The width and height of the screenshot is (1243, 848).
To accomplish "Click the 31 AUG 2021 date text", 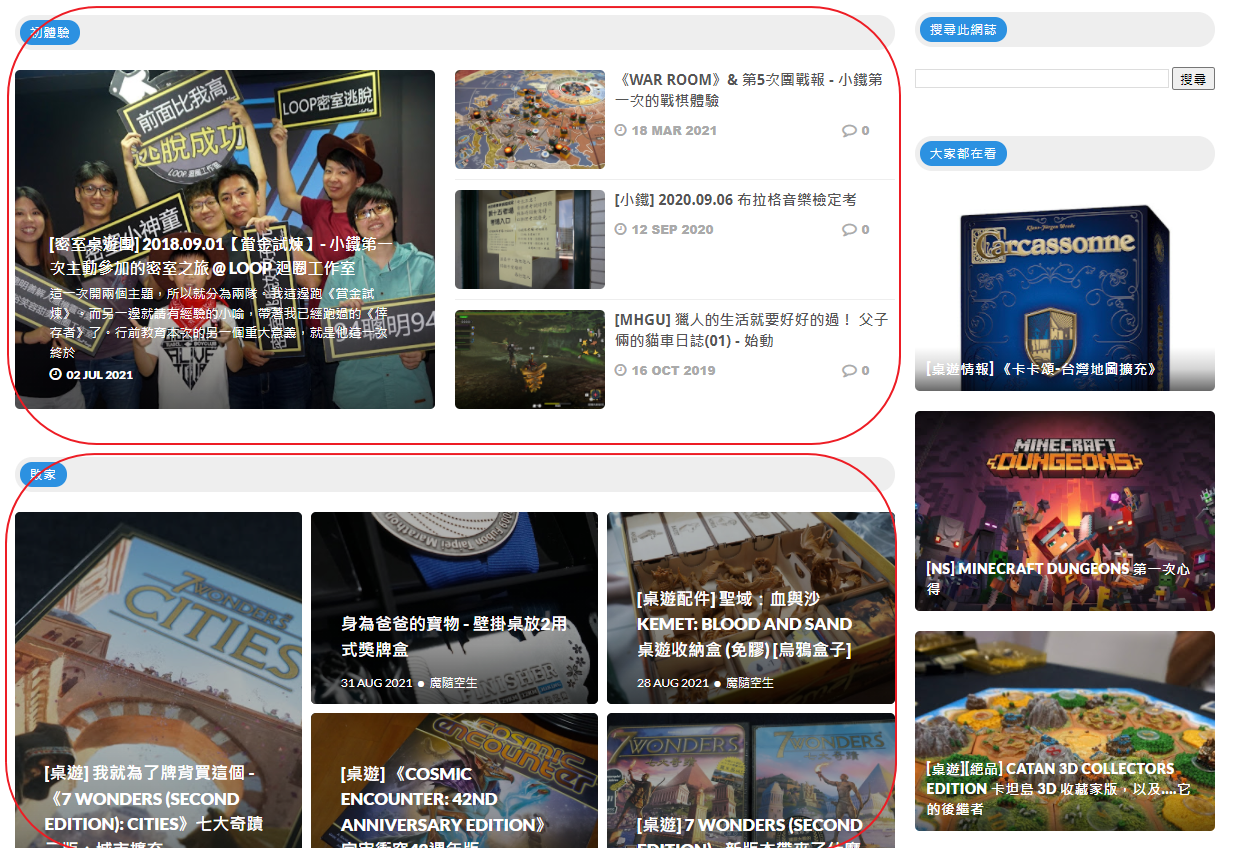I will (376, 683).
